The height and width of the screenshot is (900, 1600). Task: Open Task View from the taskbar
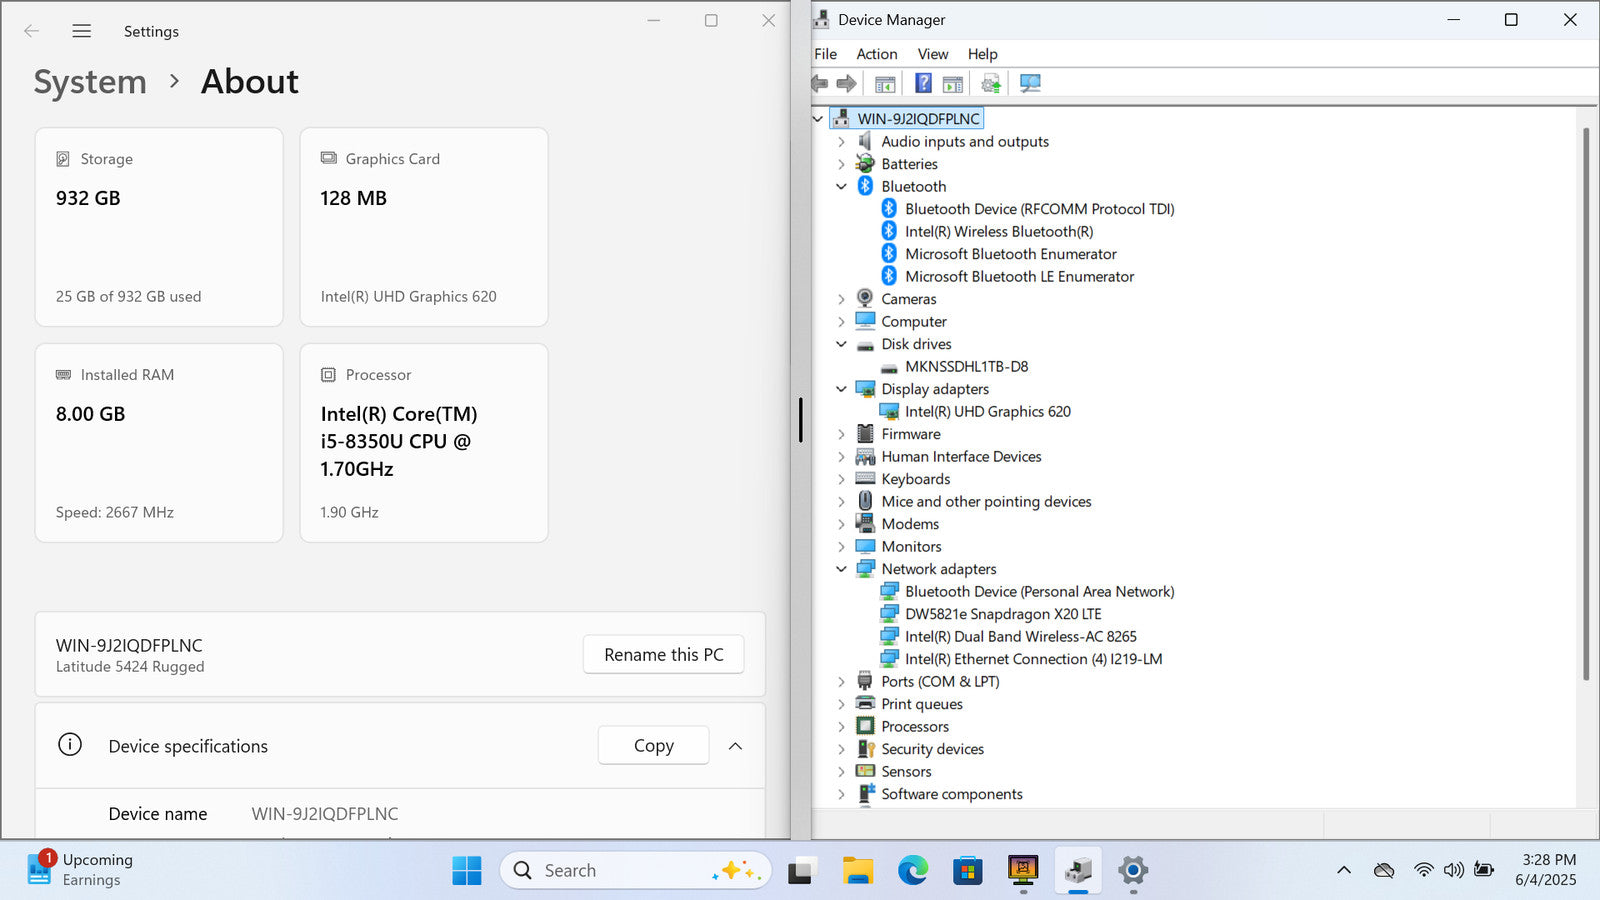click(x=801, y=871)
